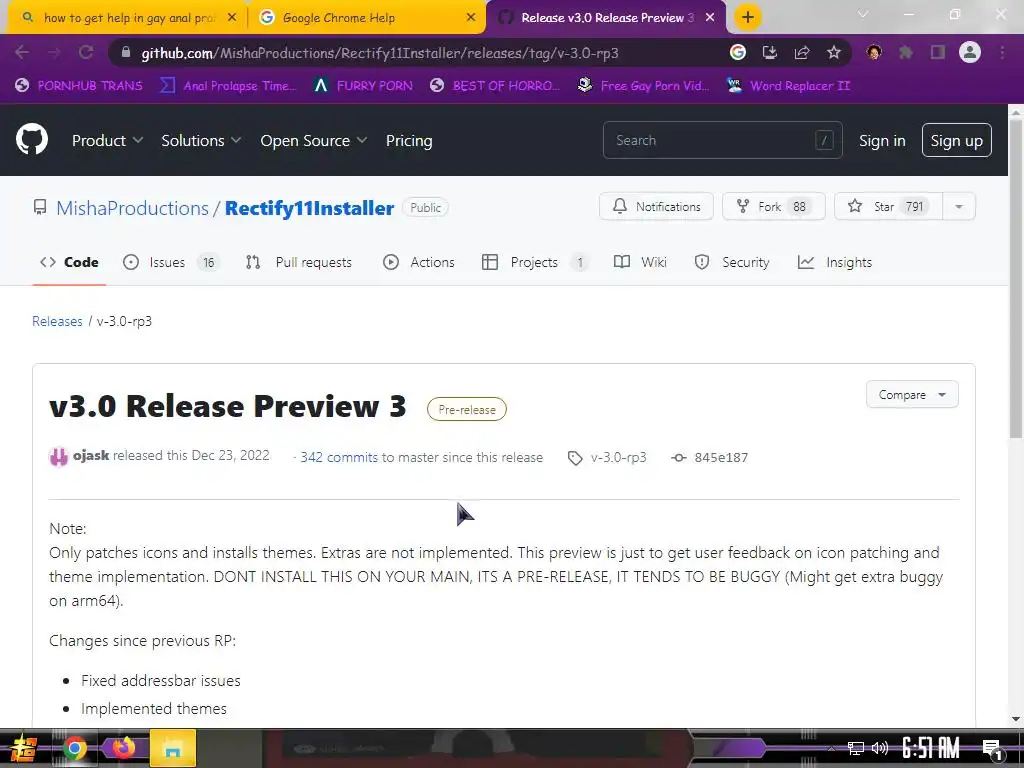Select the Code tab

pos(69,262)
